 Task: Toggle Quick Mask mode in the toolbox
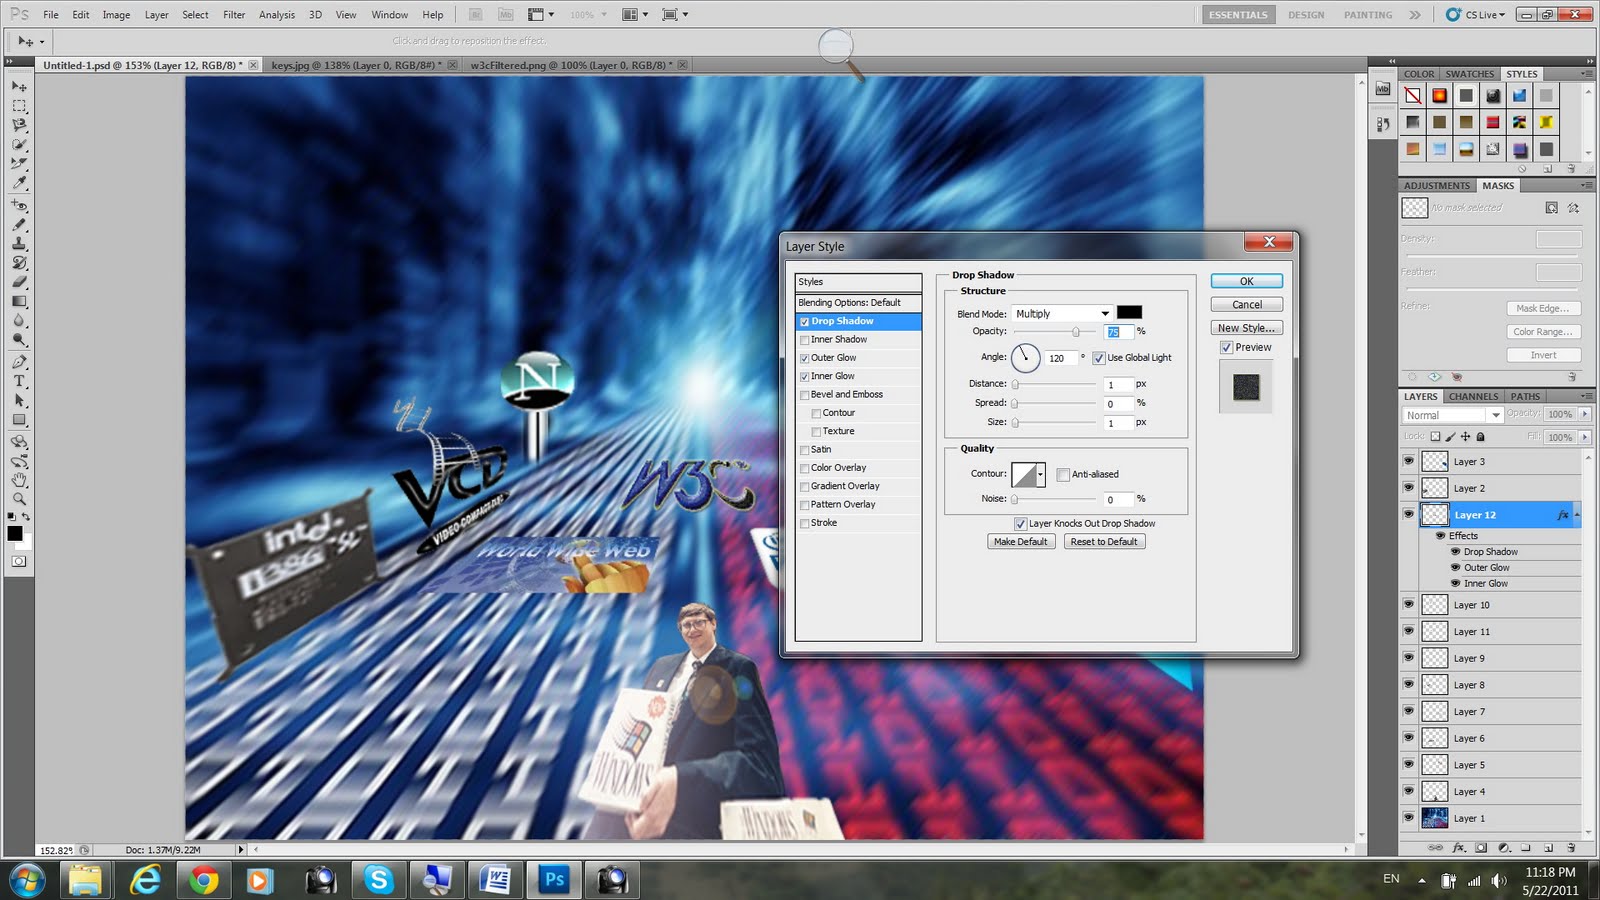19,562
